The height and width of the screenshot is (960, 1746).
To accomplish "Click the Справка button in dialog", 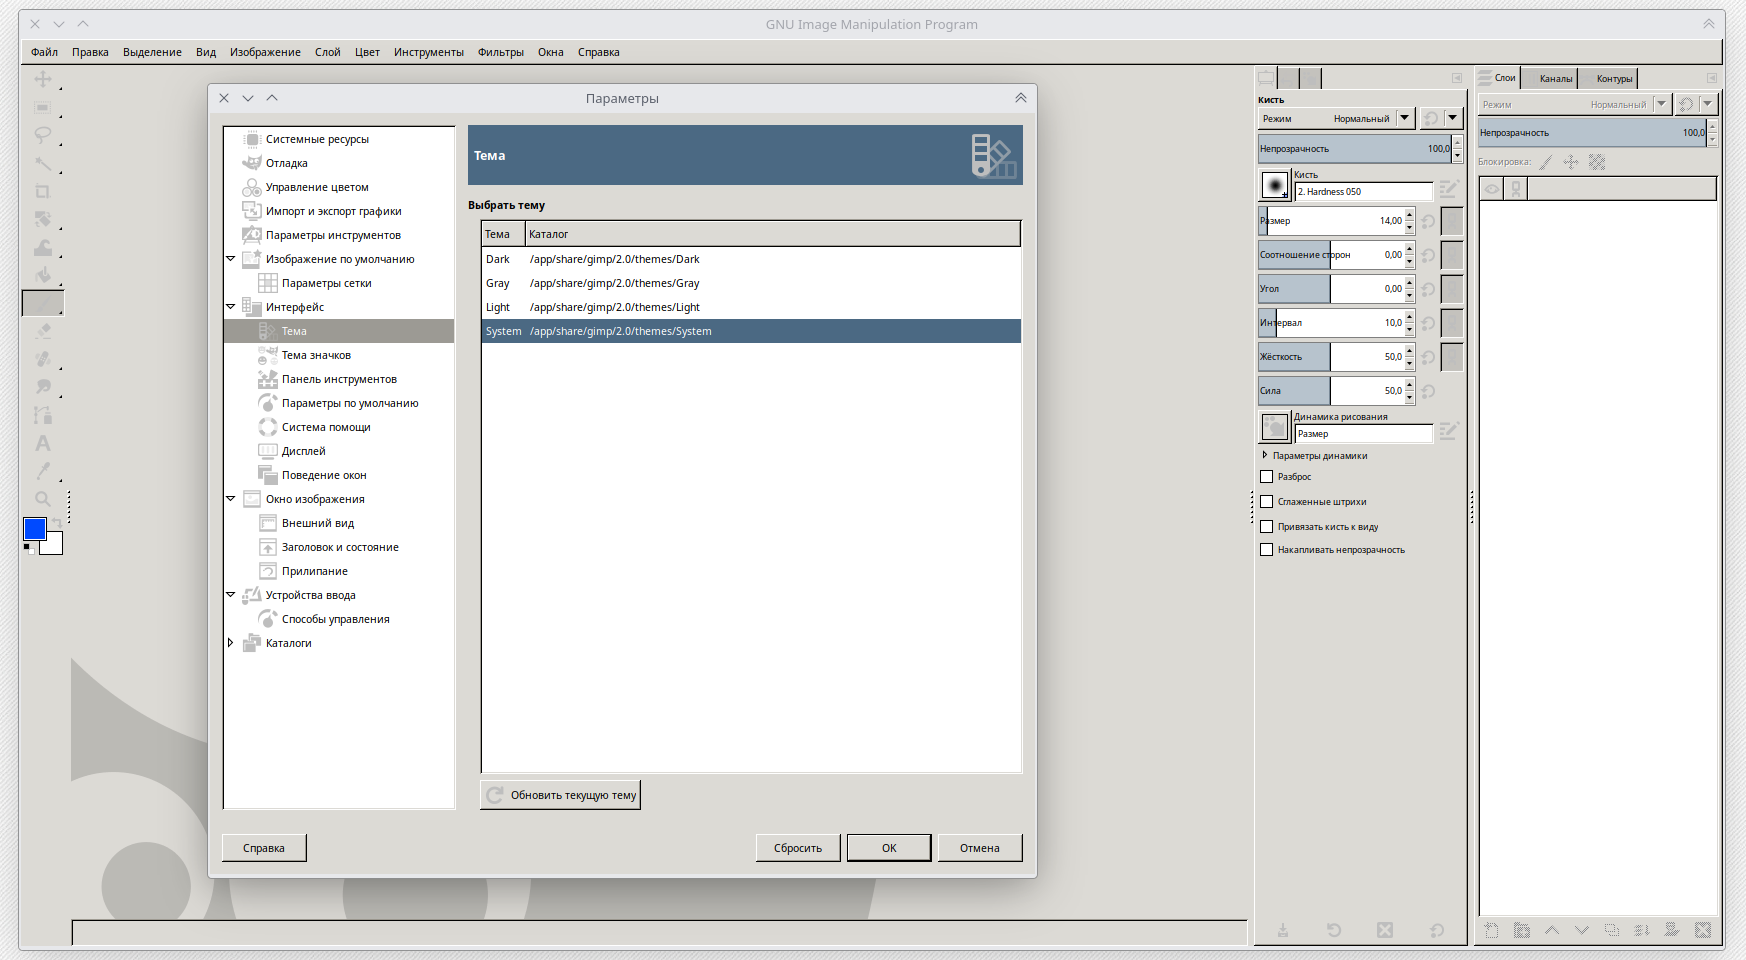I will [264, 848].
